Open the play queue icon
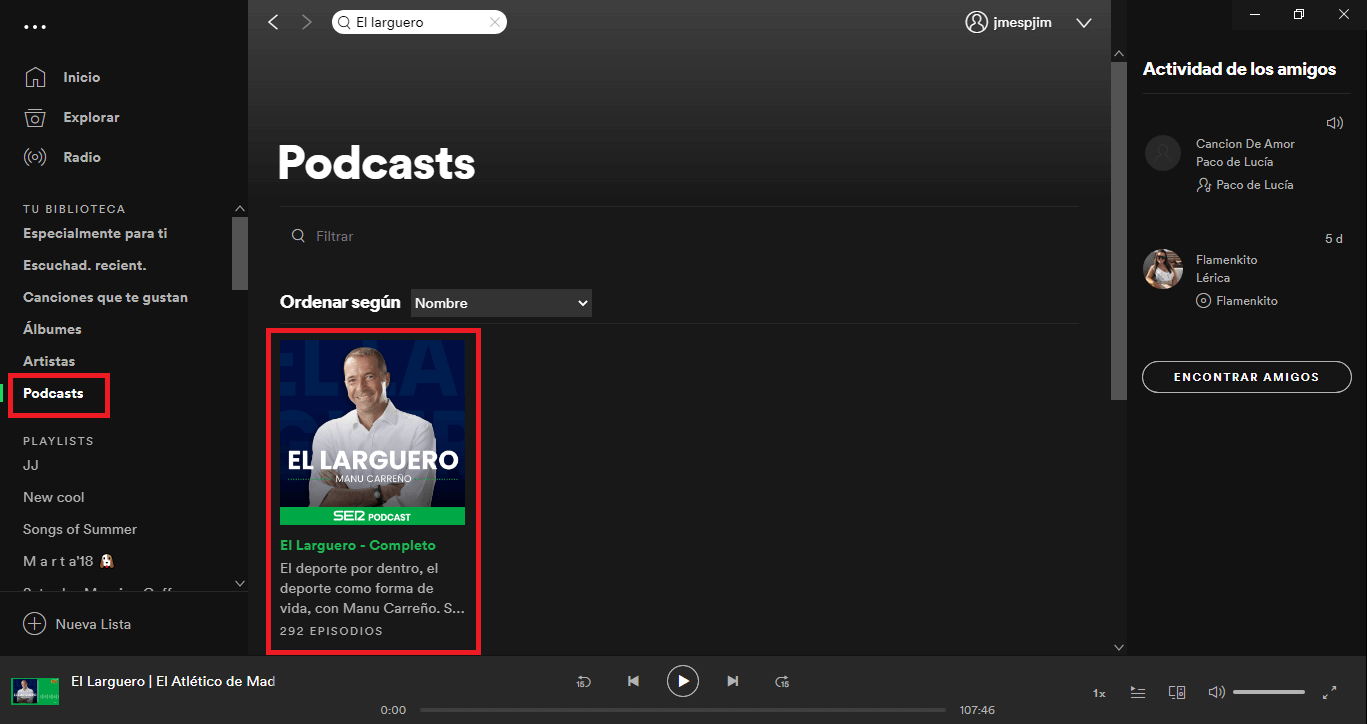The width and height of the screenshot is (1367, 724). point(1137,692)
